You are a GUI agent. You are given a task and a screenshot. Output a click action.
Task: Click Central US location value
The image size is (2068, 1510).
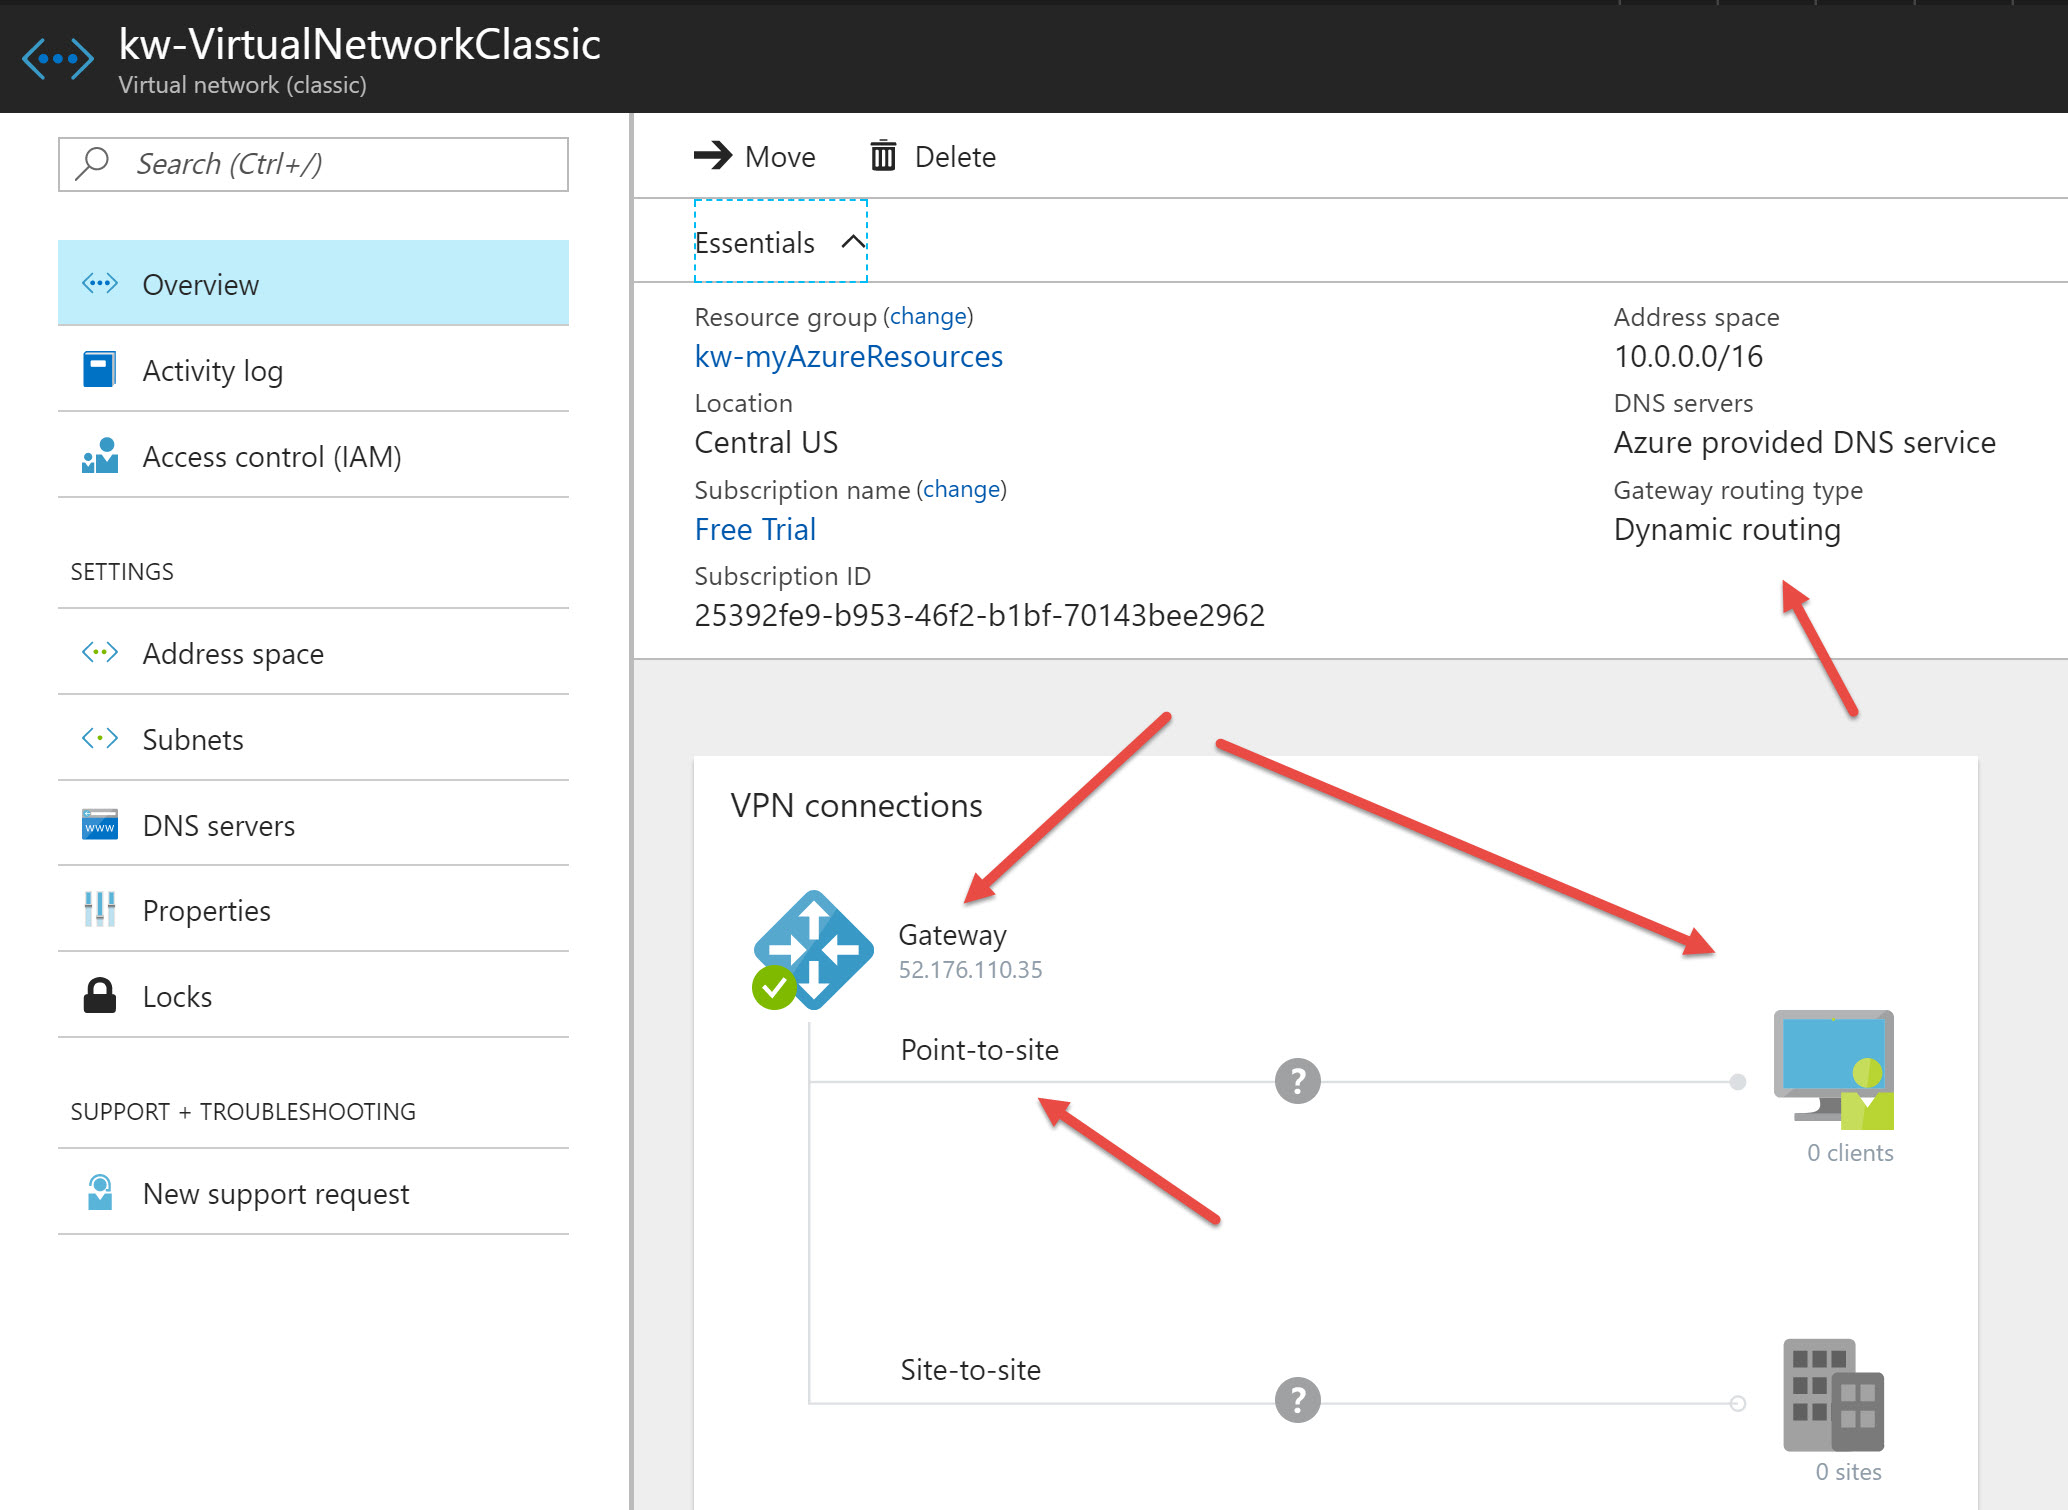click(x=766, y=442)
